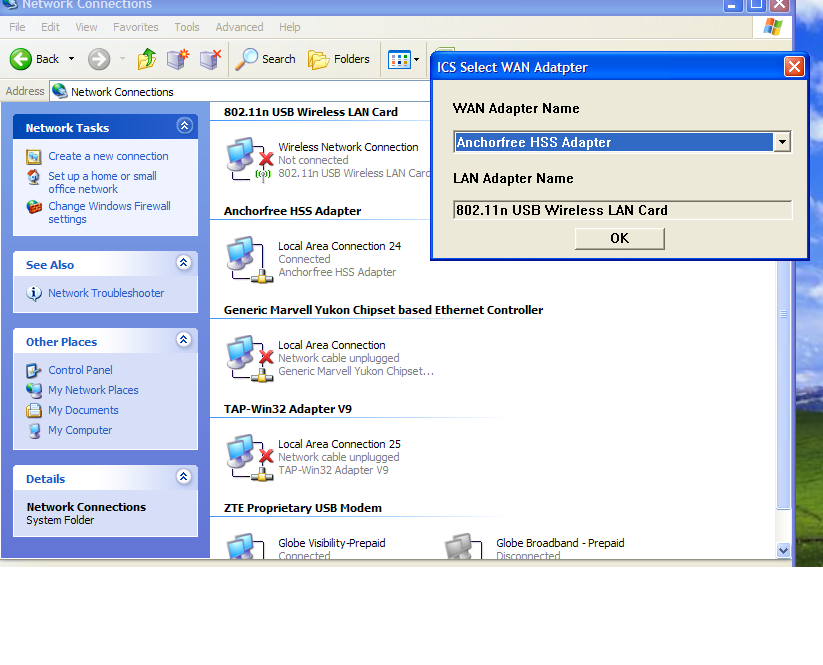Open Control Panel link

click(x=80, y=370)
